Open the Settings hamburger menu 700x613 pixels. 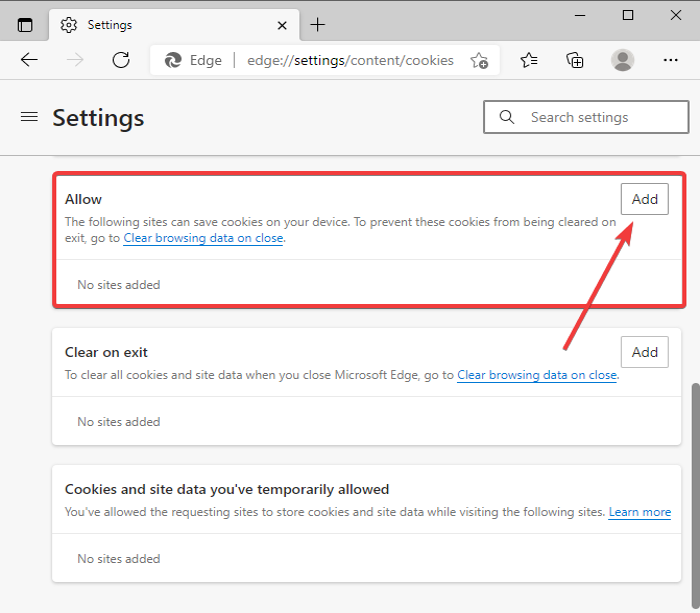tap(29, 117)
